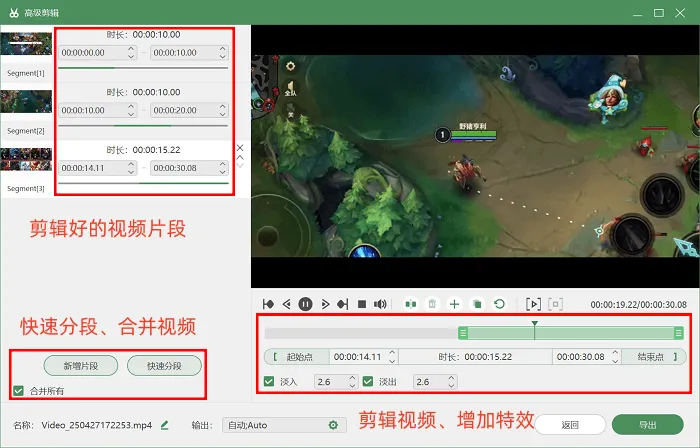Image resolution: width=700 pixels, height=448 pixels.
Task: Click the time readout 00:00:19.22/00:00:30.08
Action: click(x=638, y=305)
